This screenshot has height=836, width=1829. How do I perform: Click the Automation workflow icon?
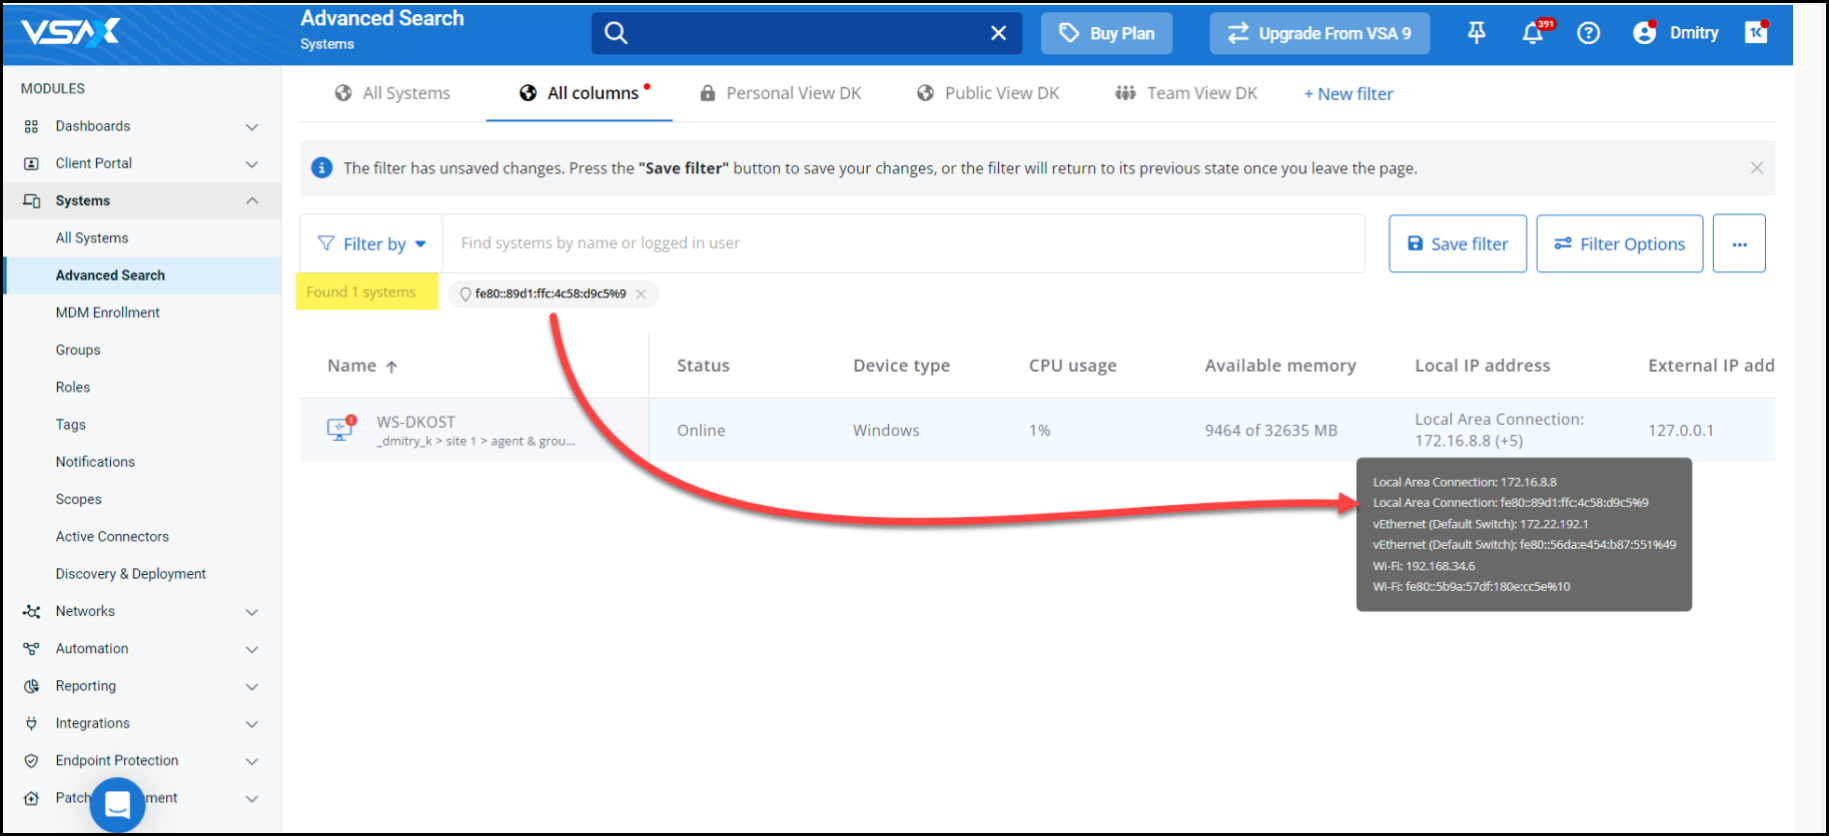point(32,649)
